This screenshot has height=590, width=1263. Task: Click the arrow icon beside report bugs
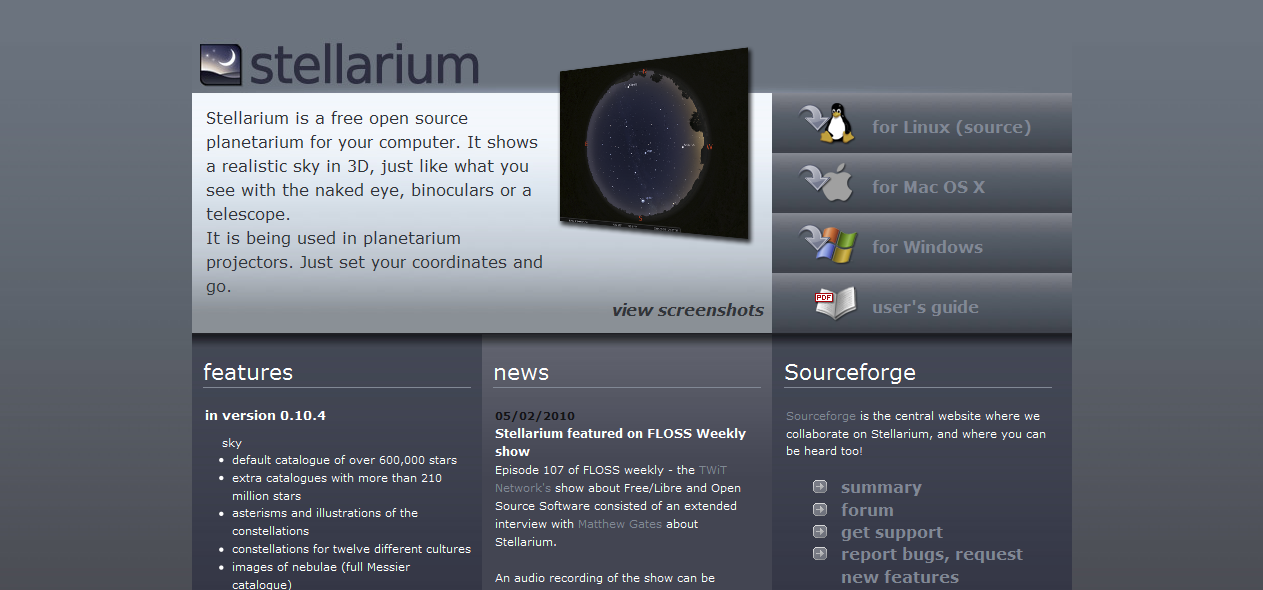(819, 553)
